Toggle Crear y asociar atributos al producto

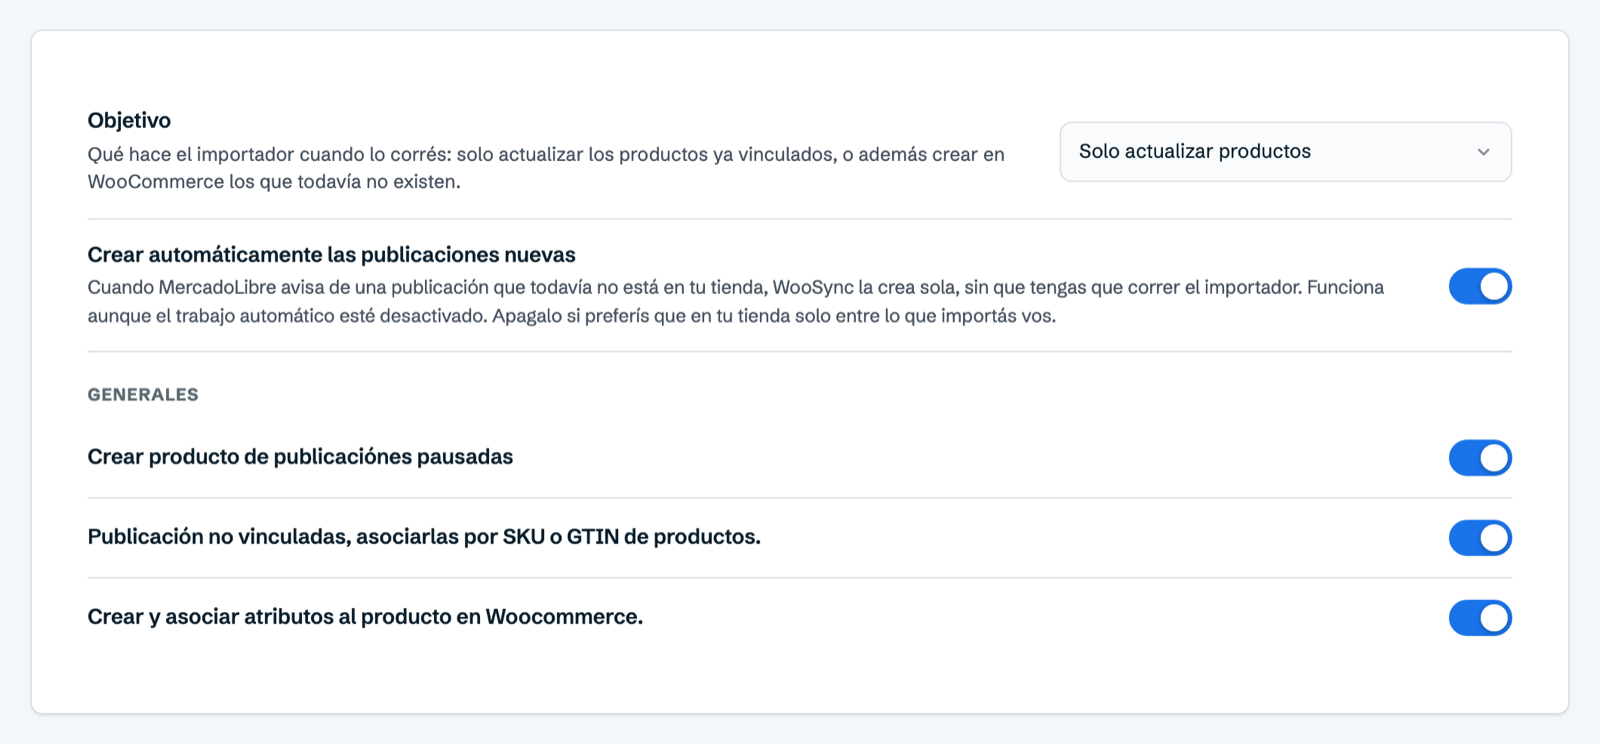(1480, 618)
